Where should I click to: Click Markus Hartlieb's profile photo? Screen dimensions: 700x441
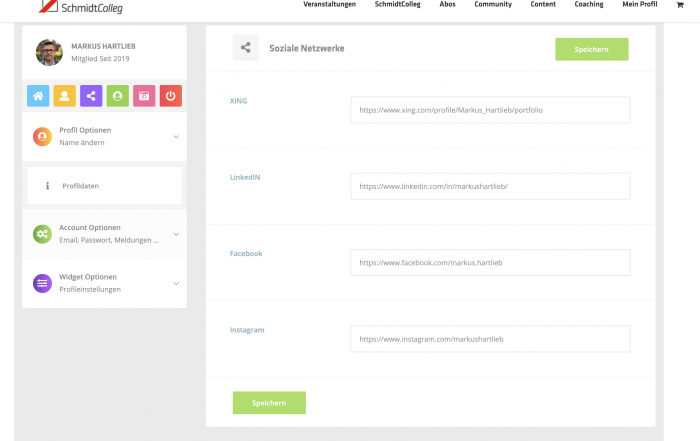[x=49, y=52]
